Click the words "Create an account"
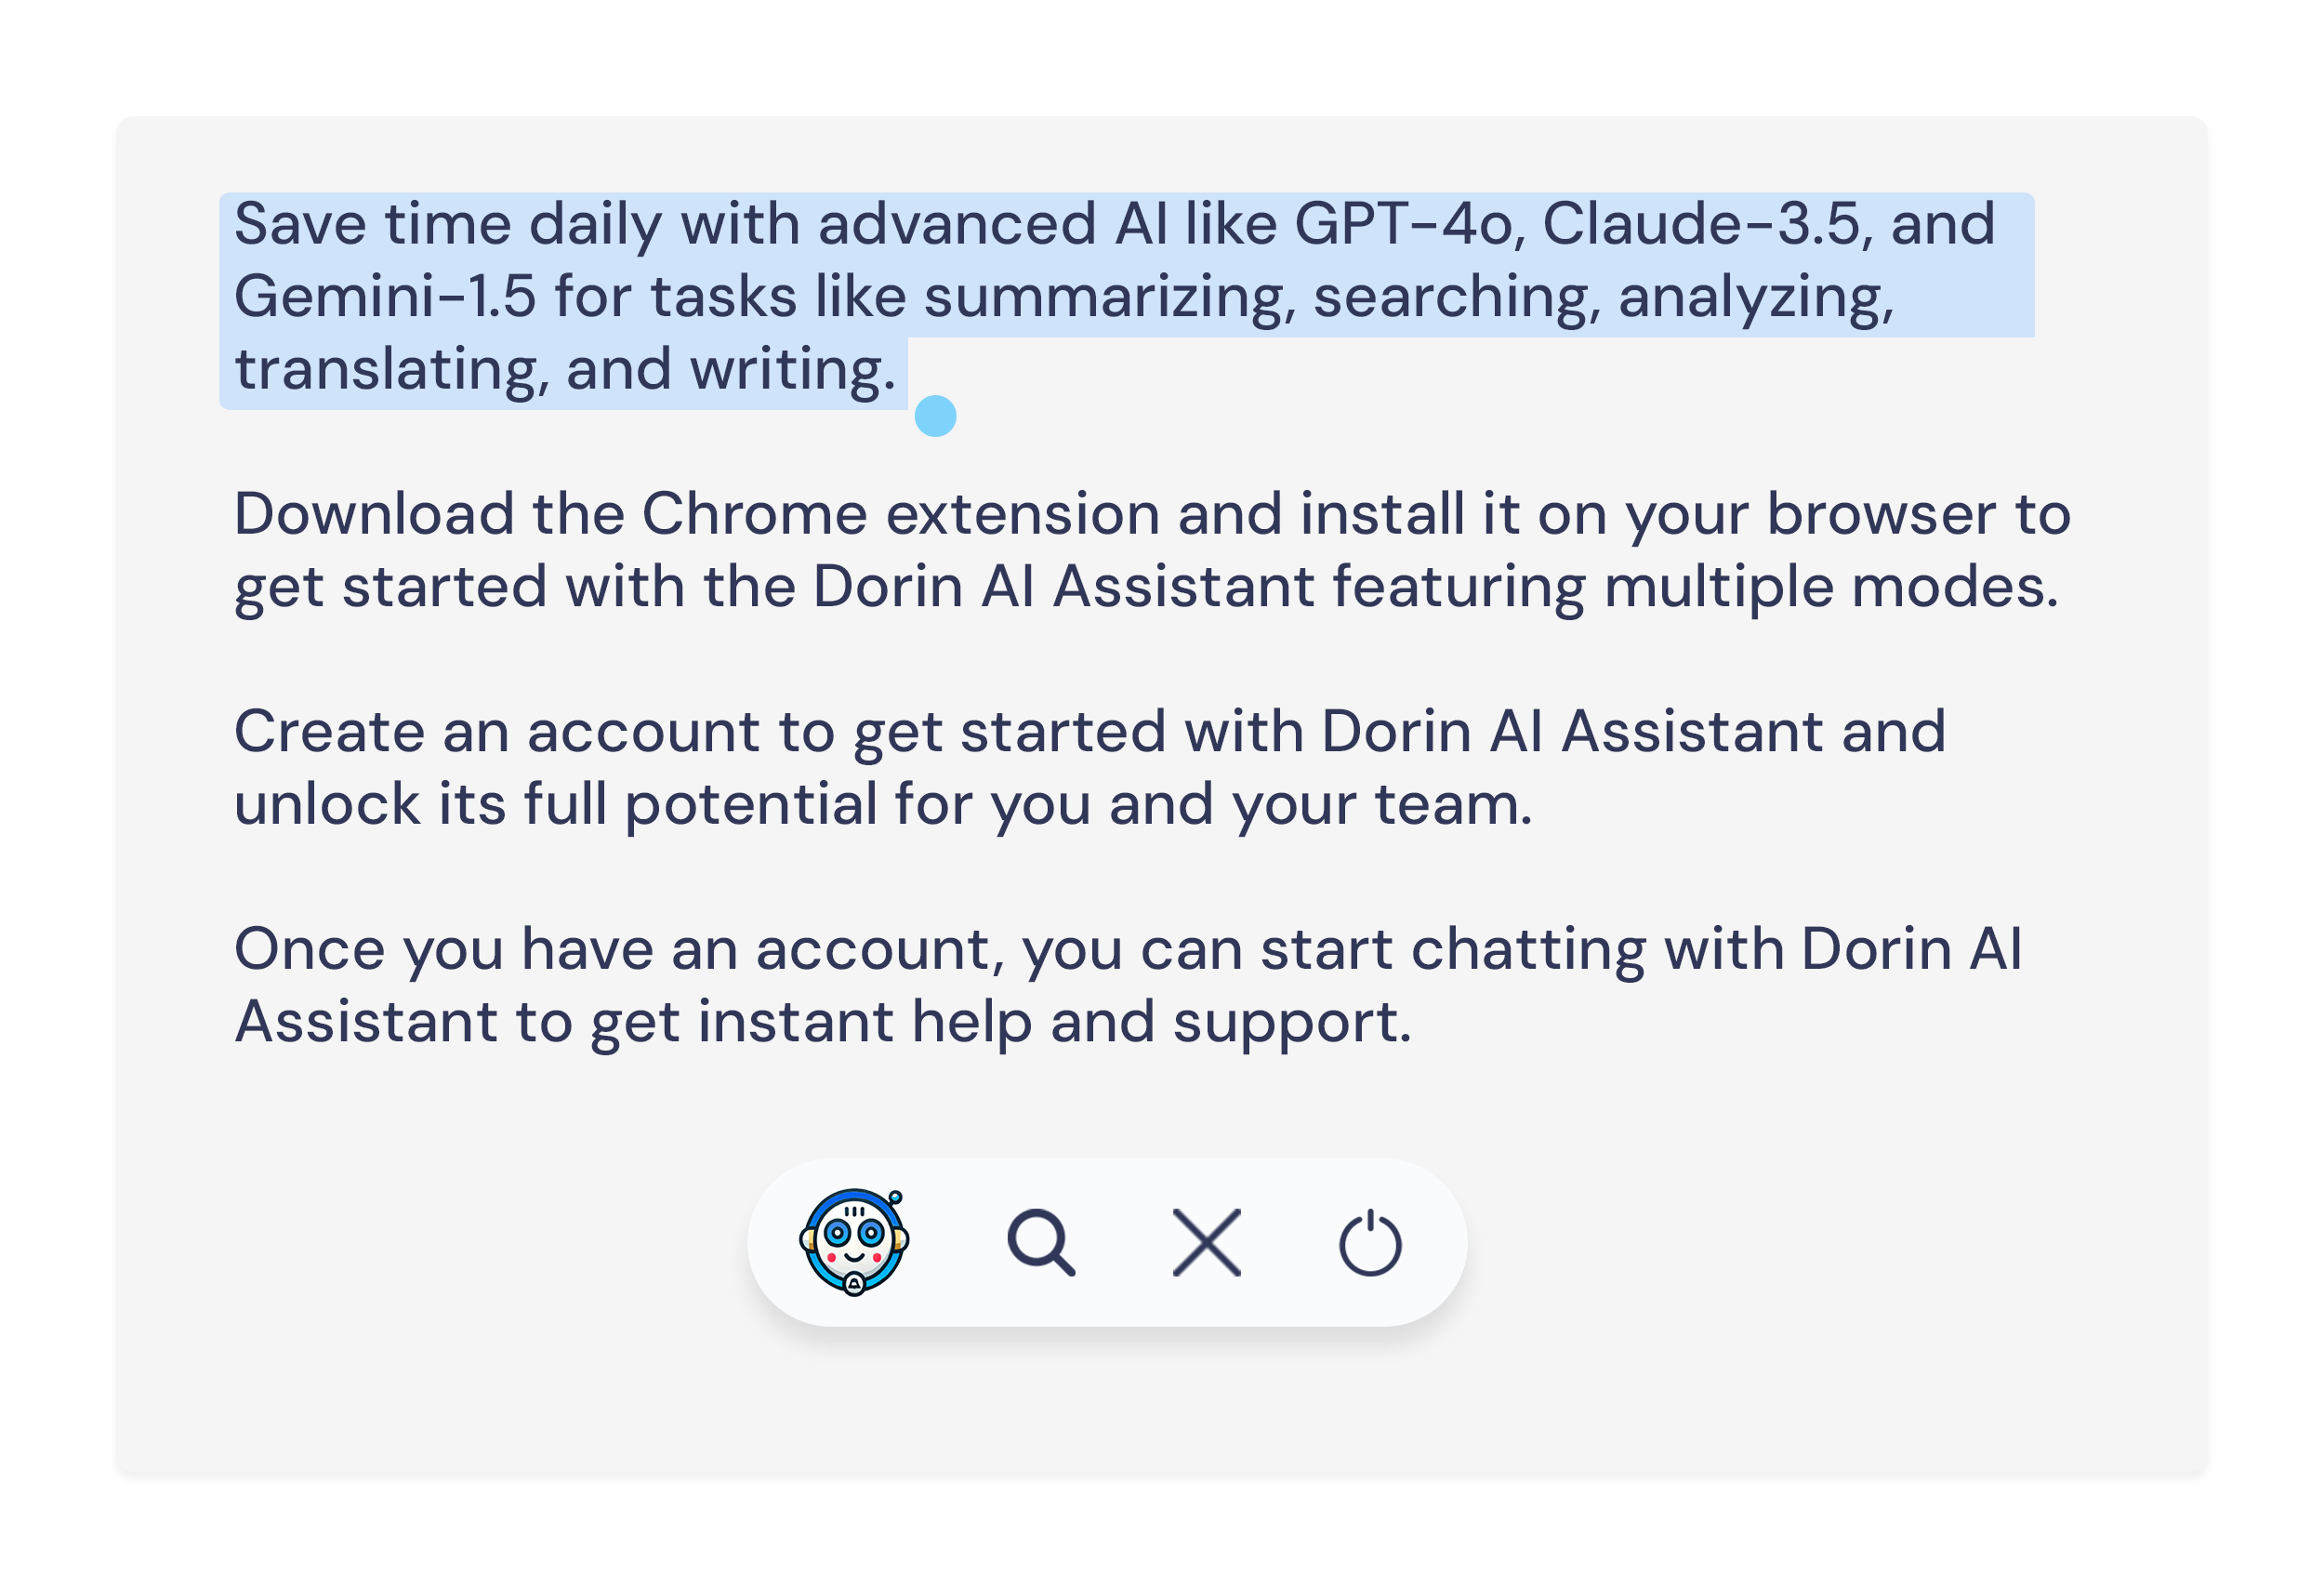Screen dimensions: 2324x1588 pos(497,731)
